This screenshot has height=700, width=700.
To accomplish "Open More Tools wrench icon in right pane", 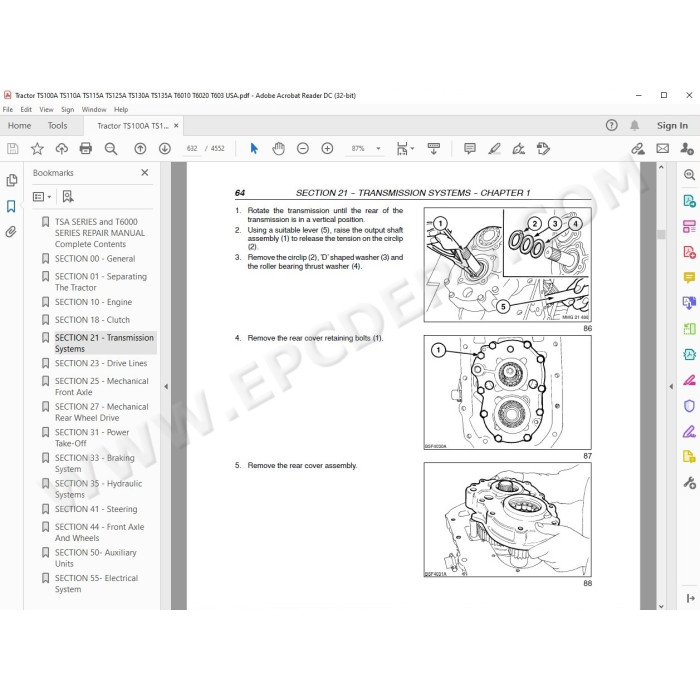I will pyautogui.click(x=689, y=483).
